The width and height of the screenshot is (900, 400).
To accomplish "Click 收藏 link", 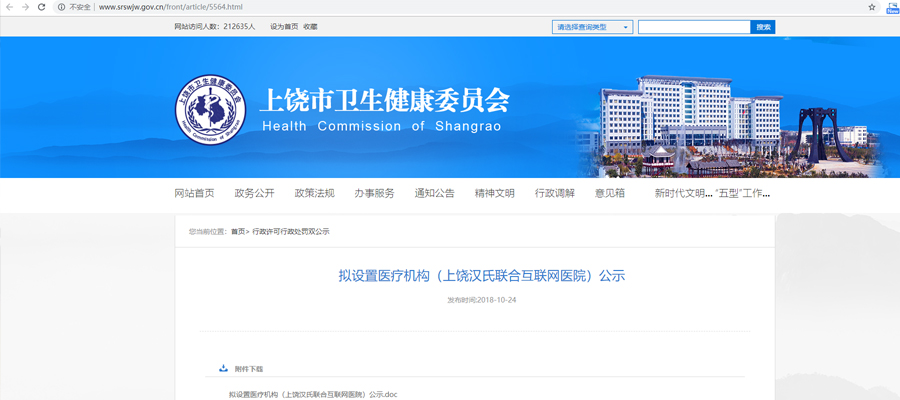I will 311,27.
